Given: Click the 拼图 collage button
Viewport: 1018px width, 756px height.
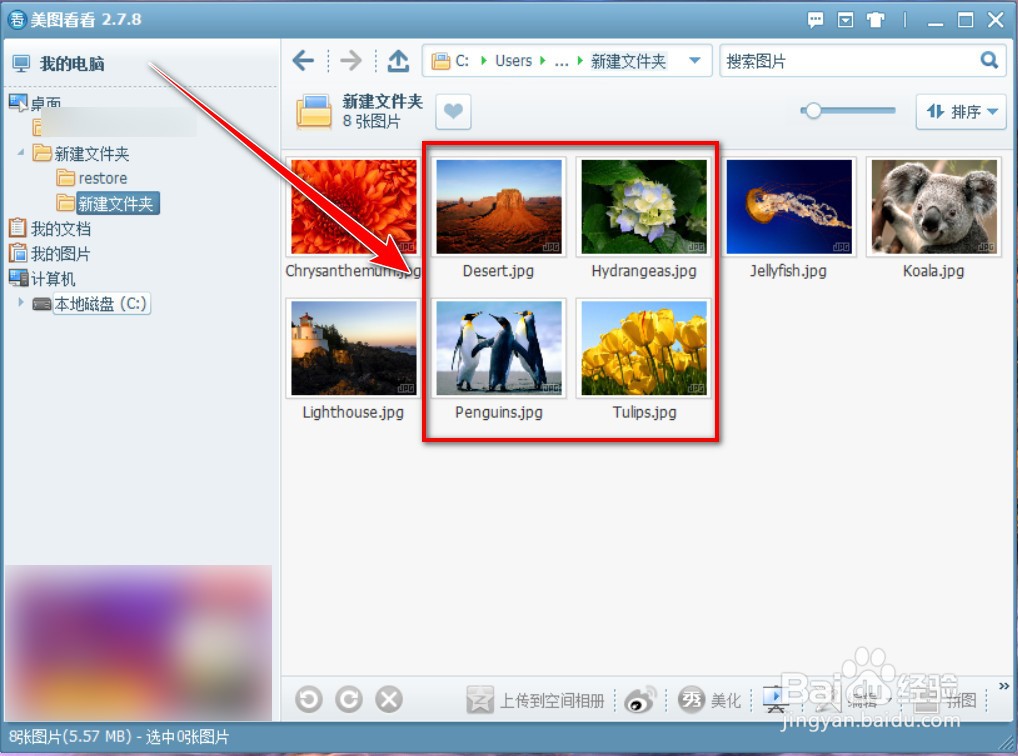Looking at the screenshot, I should click(x=947, y=700).
